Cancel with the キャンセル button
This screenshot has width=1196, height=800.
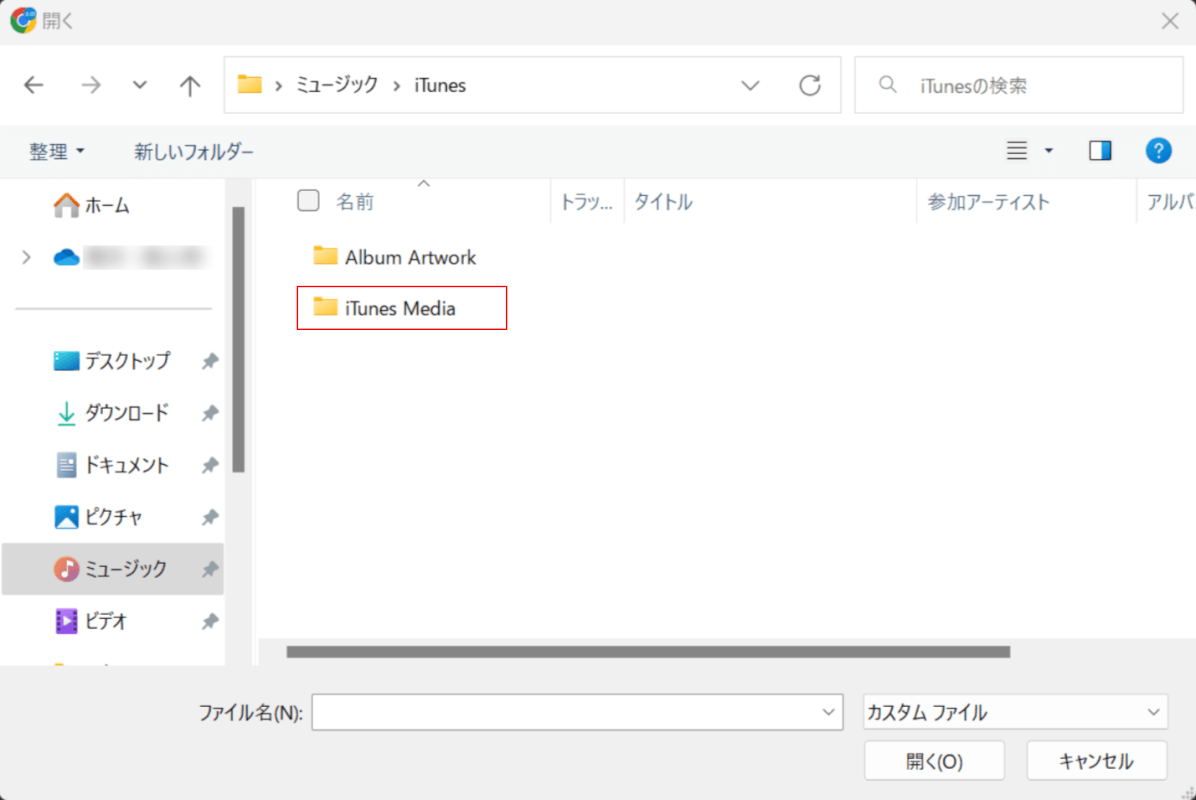(1096, 760)
